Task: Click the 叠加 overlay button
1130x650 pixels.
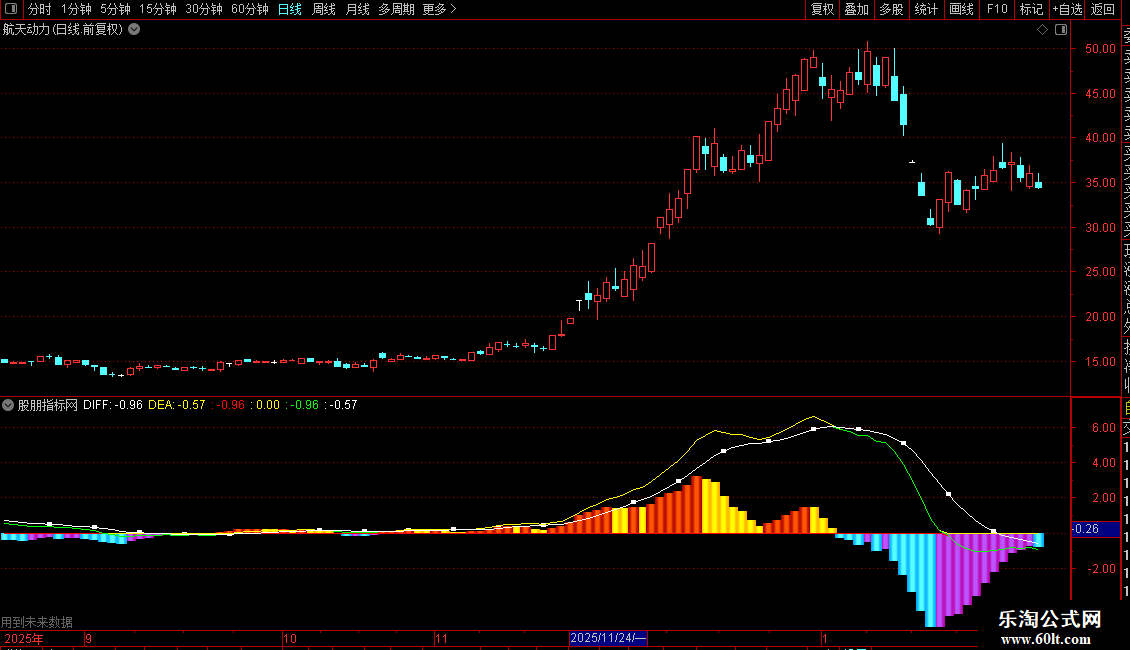Action: [857, 9]
